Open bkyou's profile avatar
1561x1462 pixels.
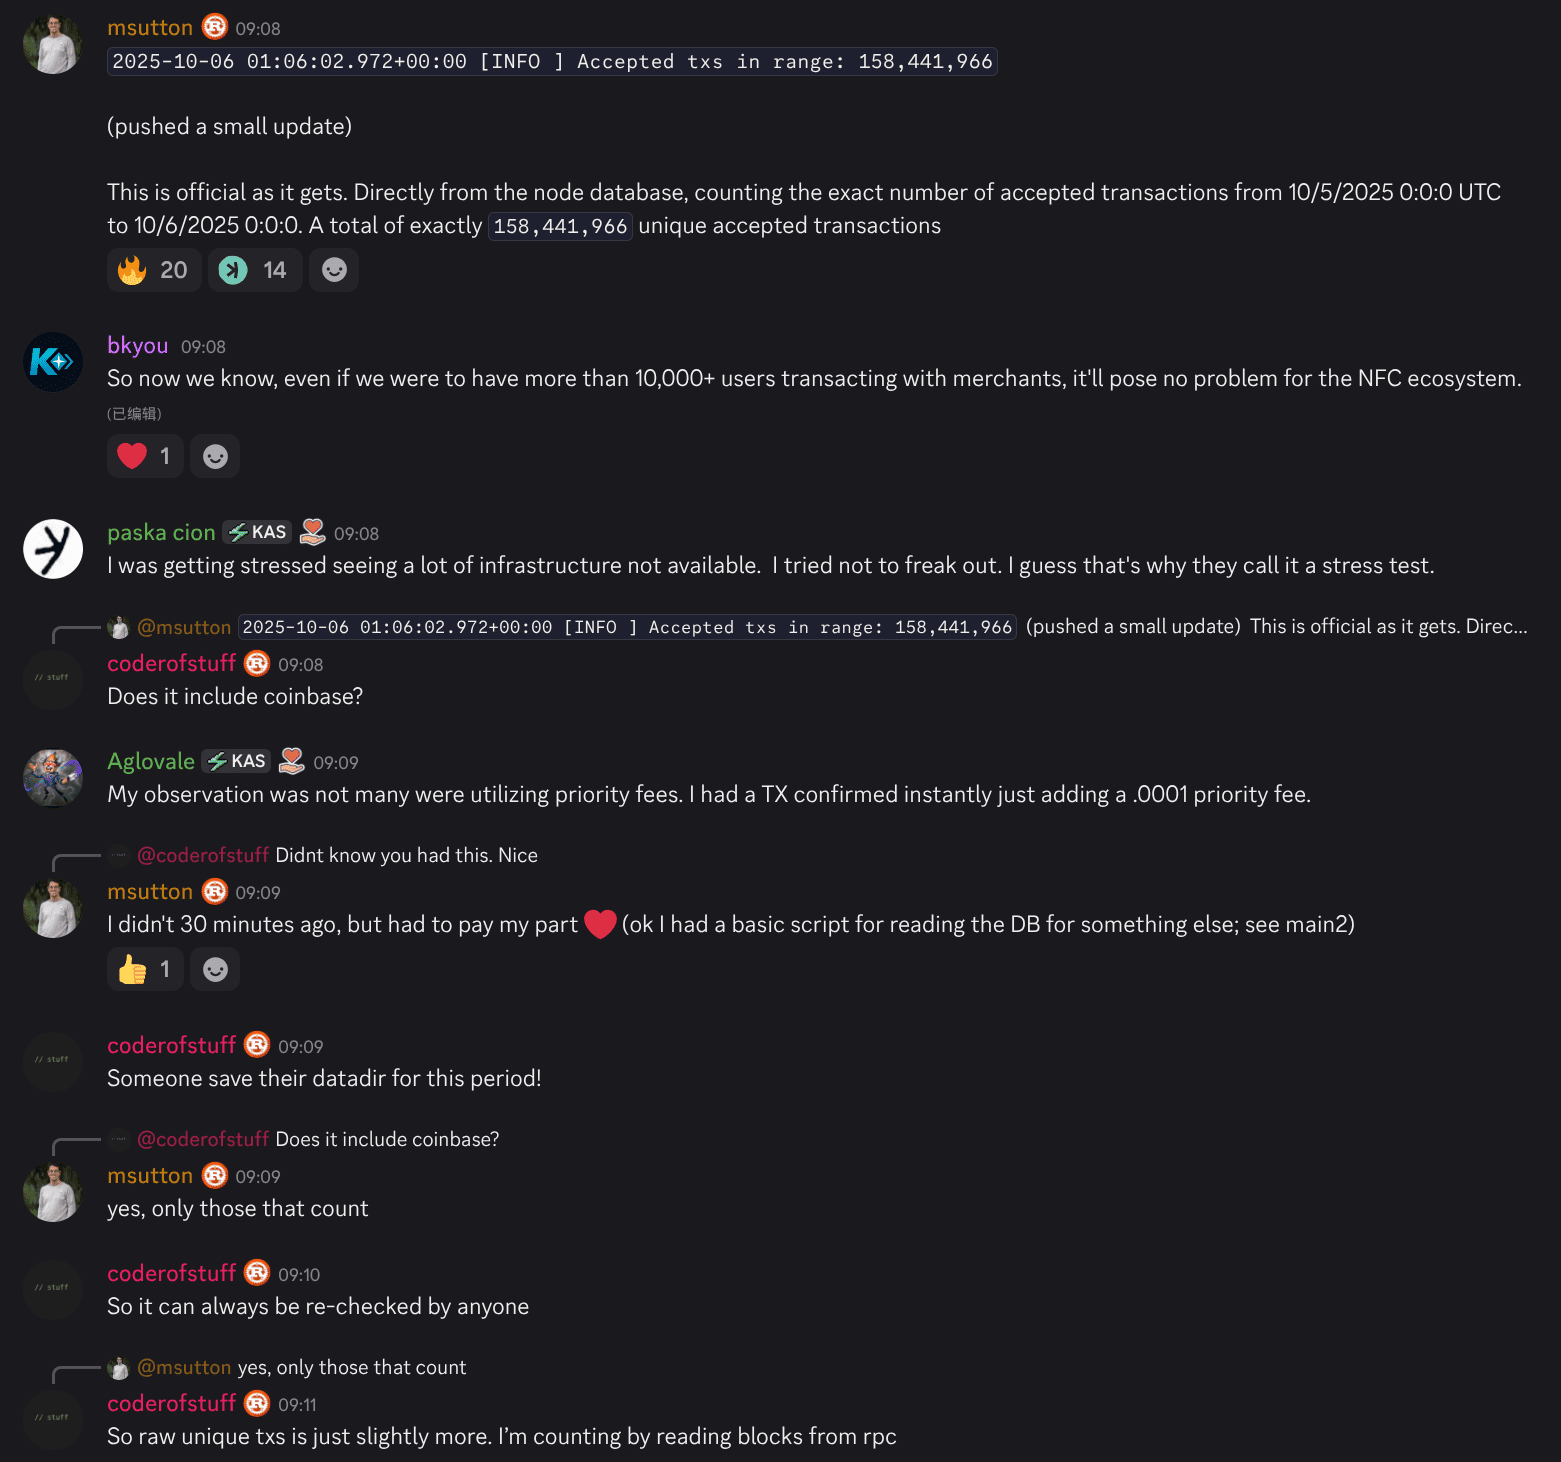coord(53,361)
